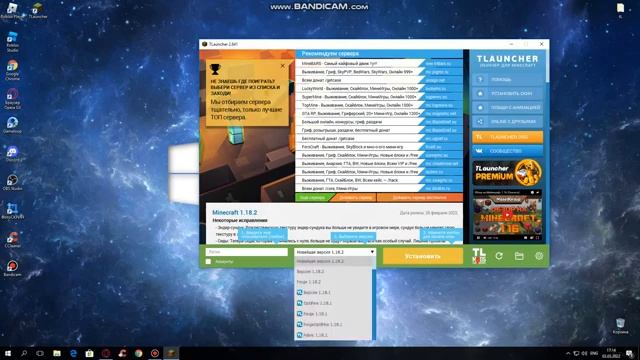Click the online-with-friends share sidebar button
This screenshot has width=640, height=360.
click(x=507, y=121)
